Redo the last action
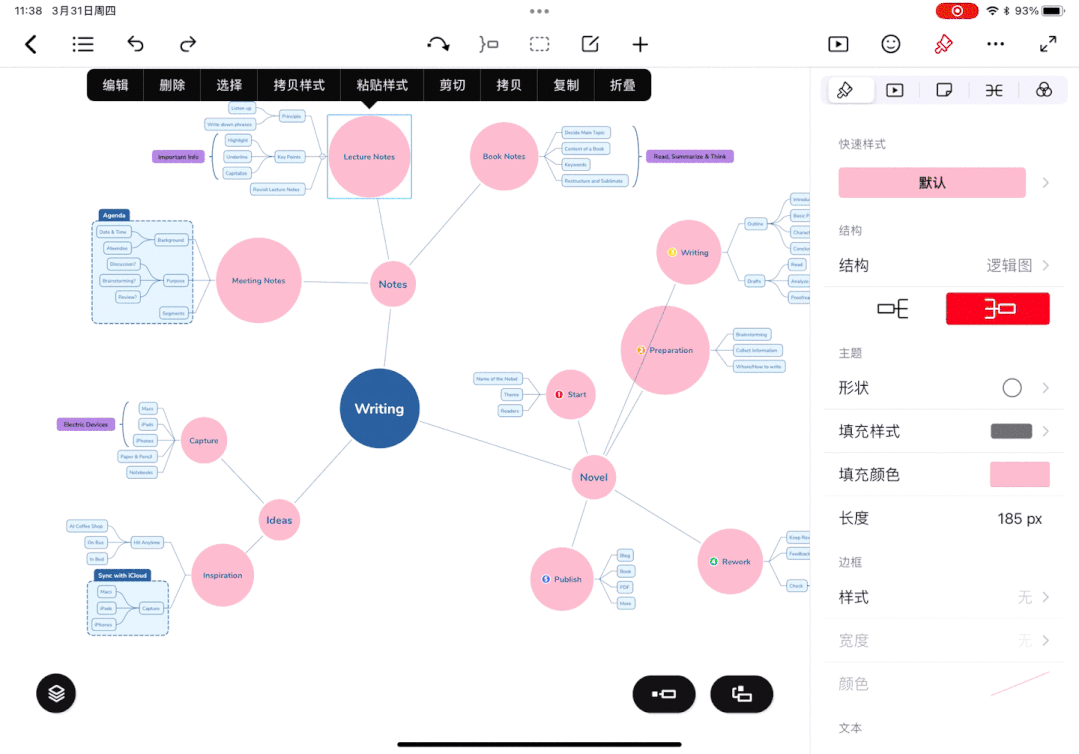 [187, 44]
